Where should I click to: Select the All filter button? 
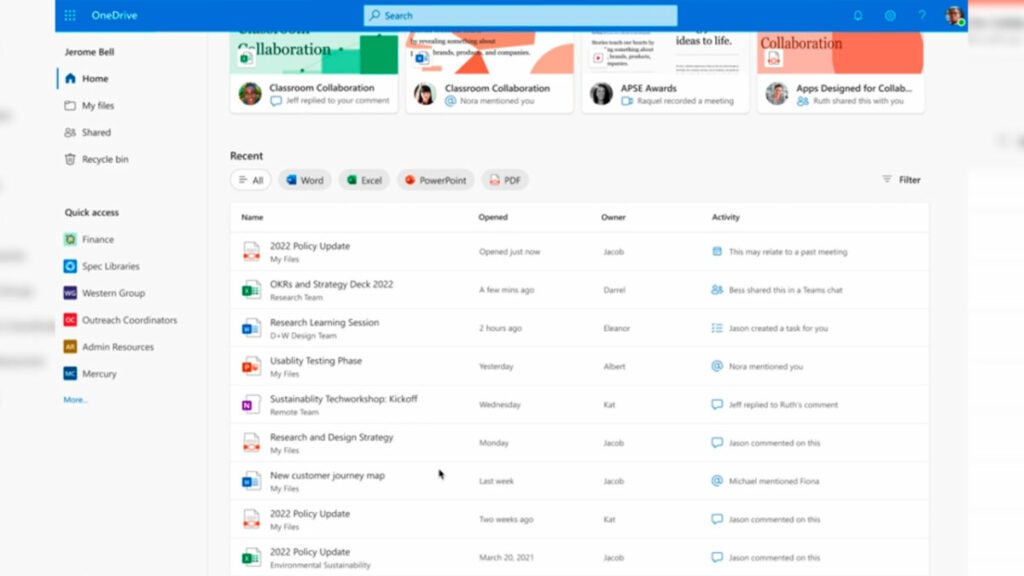[x=251, y=180]
